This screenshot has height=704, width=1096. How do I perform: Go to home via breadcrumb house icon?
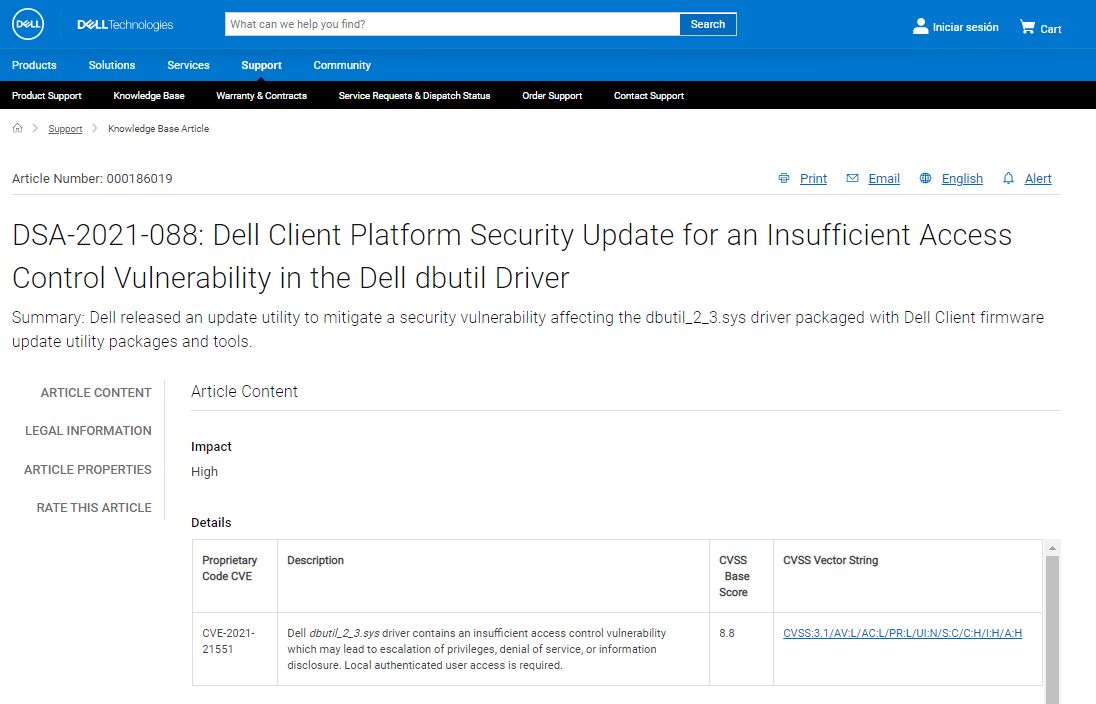(x=17, y=128)
